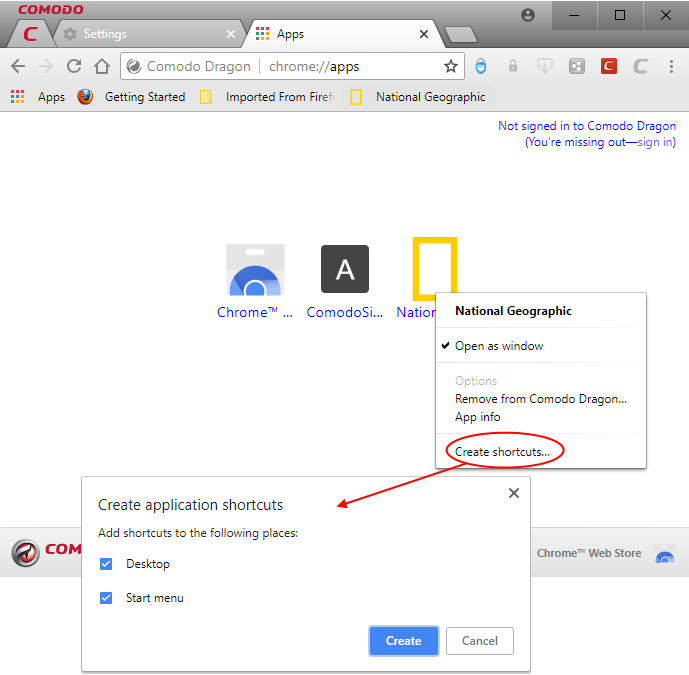The image size is (689, 675).
Task: Click the forward navigation arrow
Action: tap(46, 66)
